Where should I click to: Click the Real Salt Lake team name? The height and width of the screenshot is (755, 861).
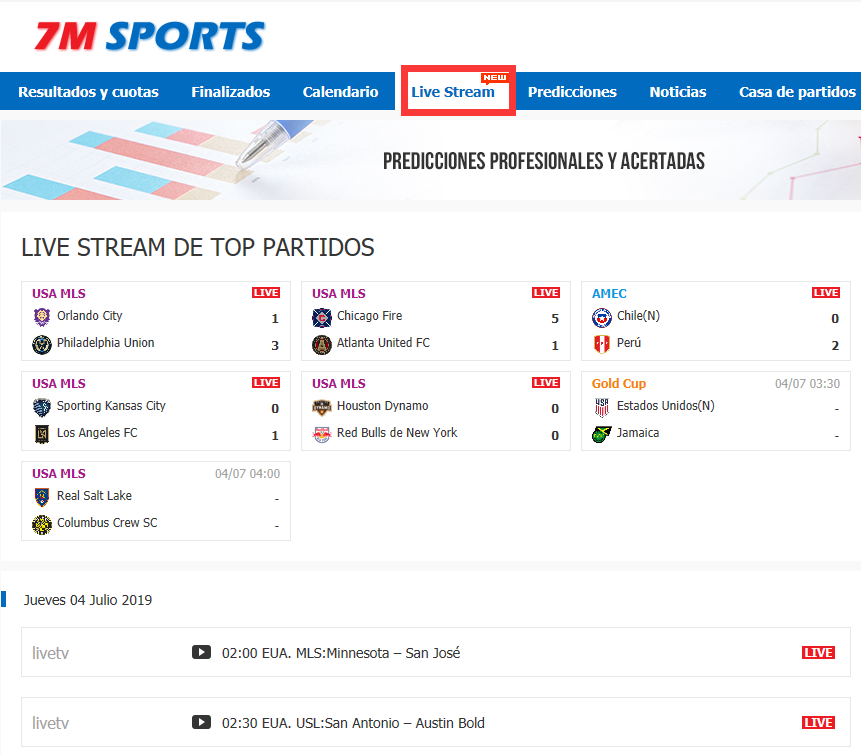(94, 496)
